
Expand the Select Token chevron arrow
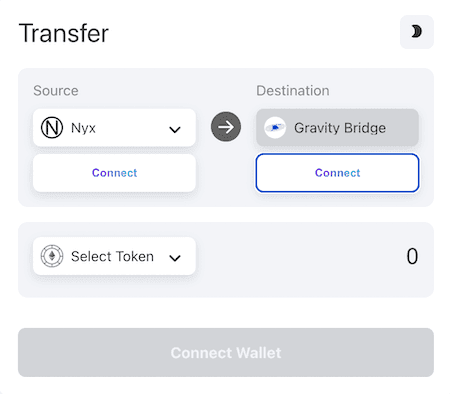pyautogui.click(x=175, y=258)
